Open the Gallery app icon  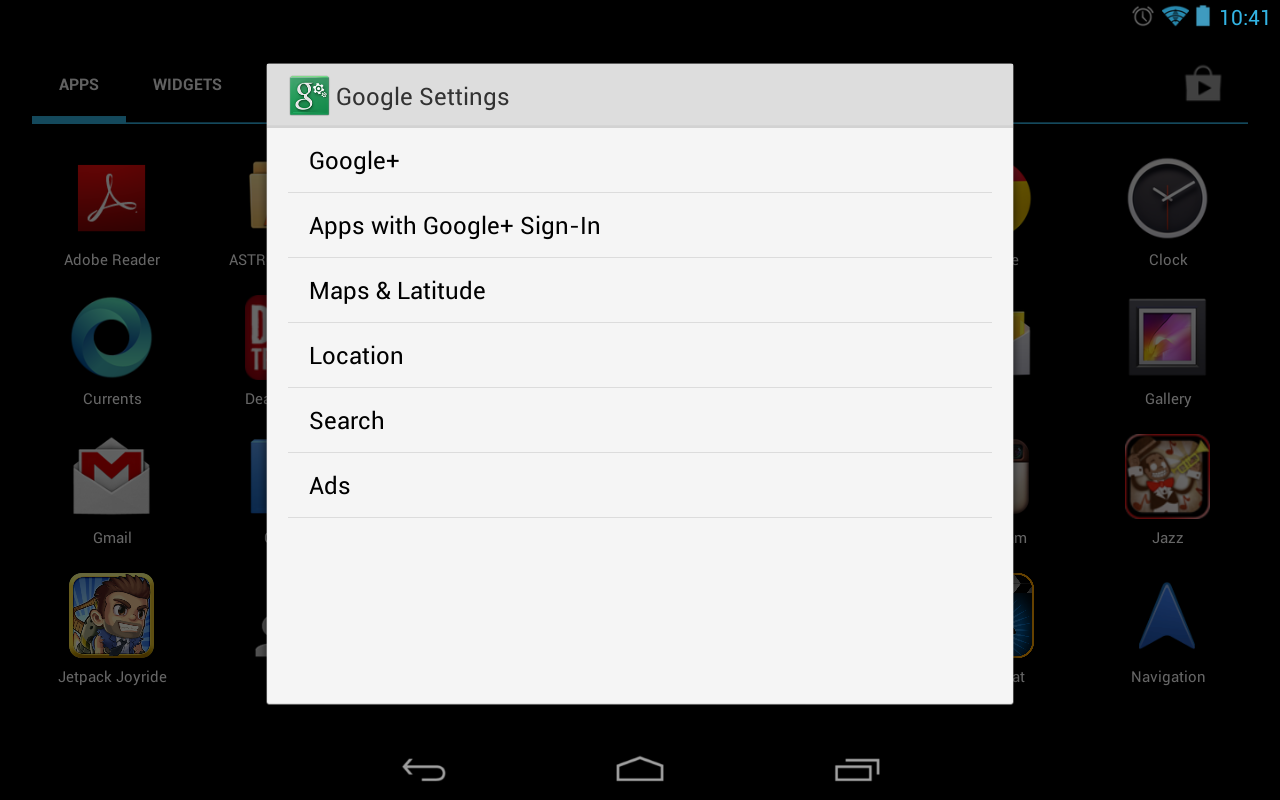coord(1167,337)
